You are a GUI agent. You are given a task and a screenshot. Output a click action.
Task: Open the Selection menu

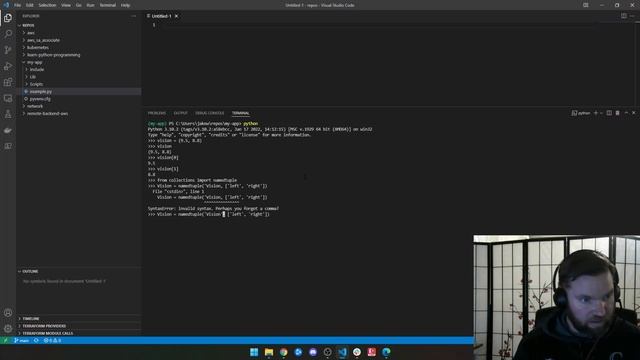(x=47, y=5)
